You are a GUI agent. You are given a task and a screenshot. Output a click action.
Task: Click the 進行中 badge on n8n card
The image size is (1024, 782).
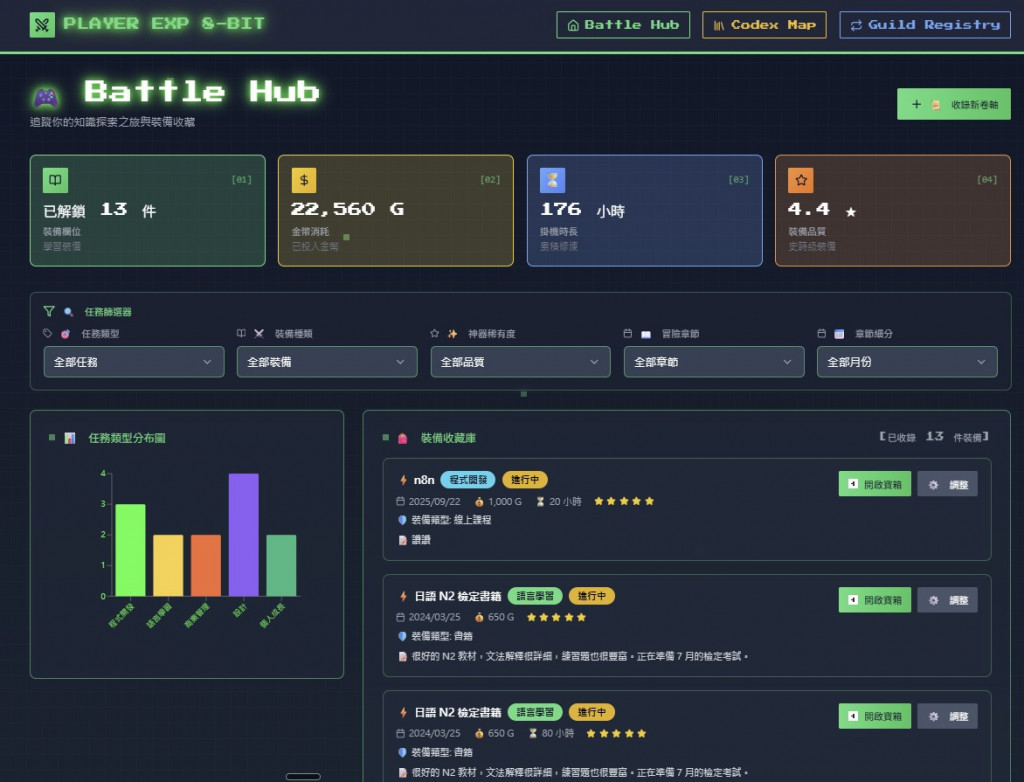click(x=525, y=480)
